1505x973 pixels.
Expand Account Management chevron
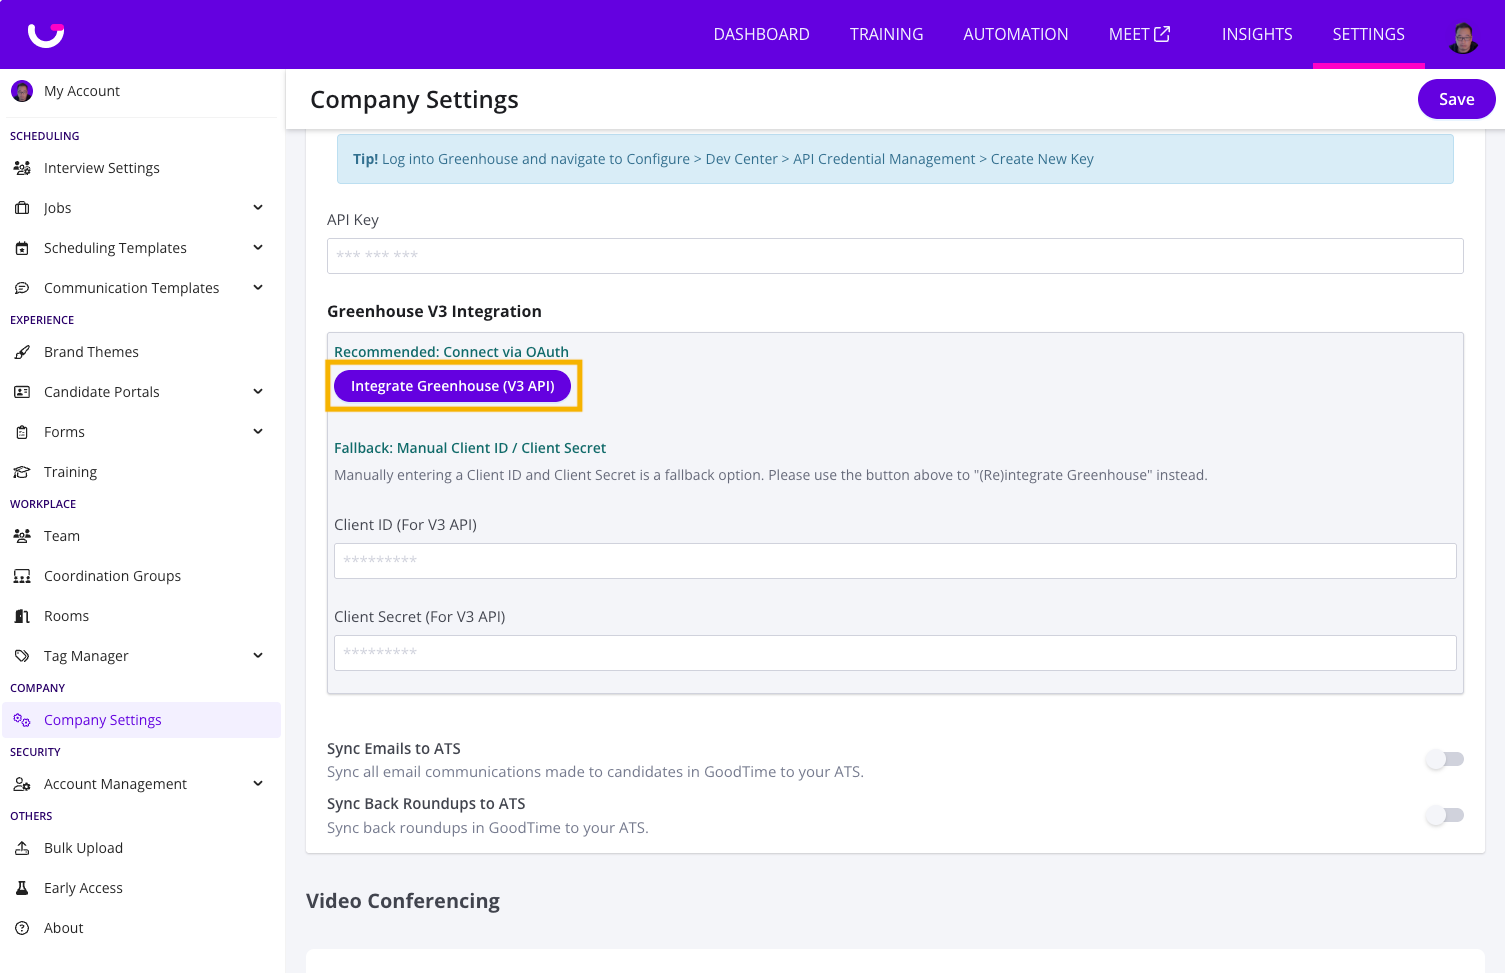click(258, 783)
